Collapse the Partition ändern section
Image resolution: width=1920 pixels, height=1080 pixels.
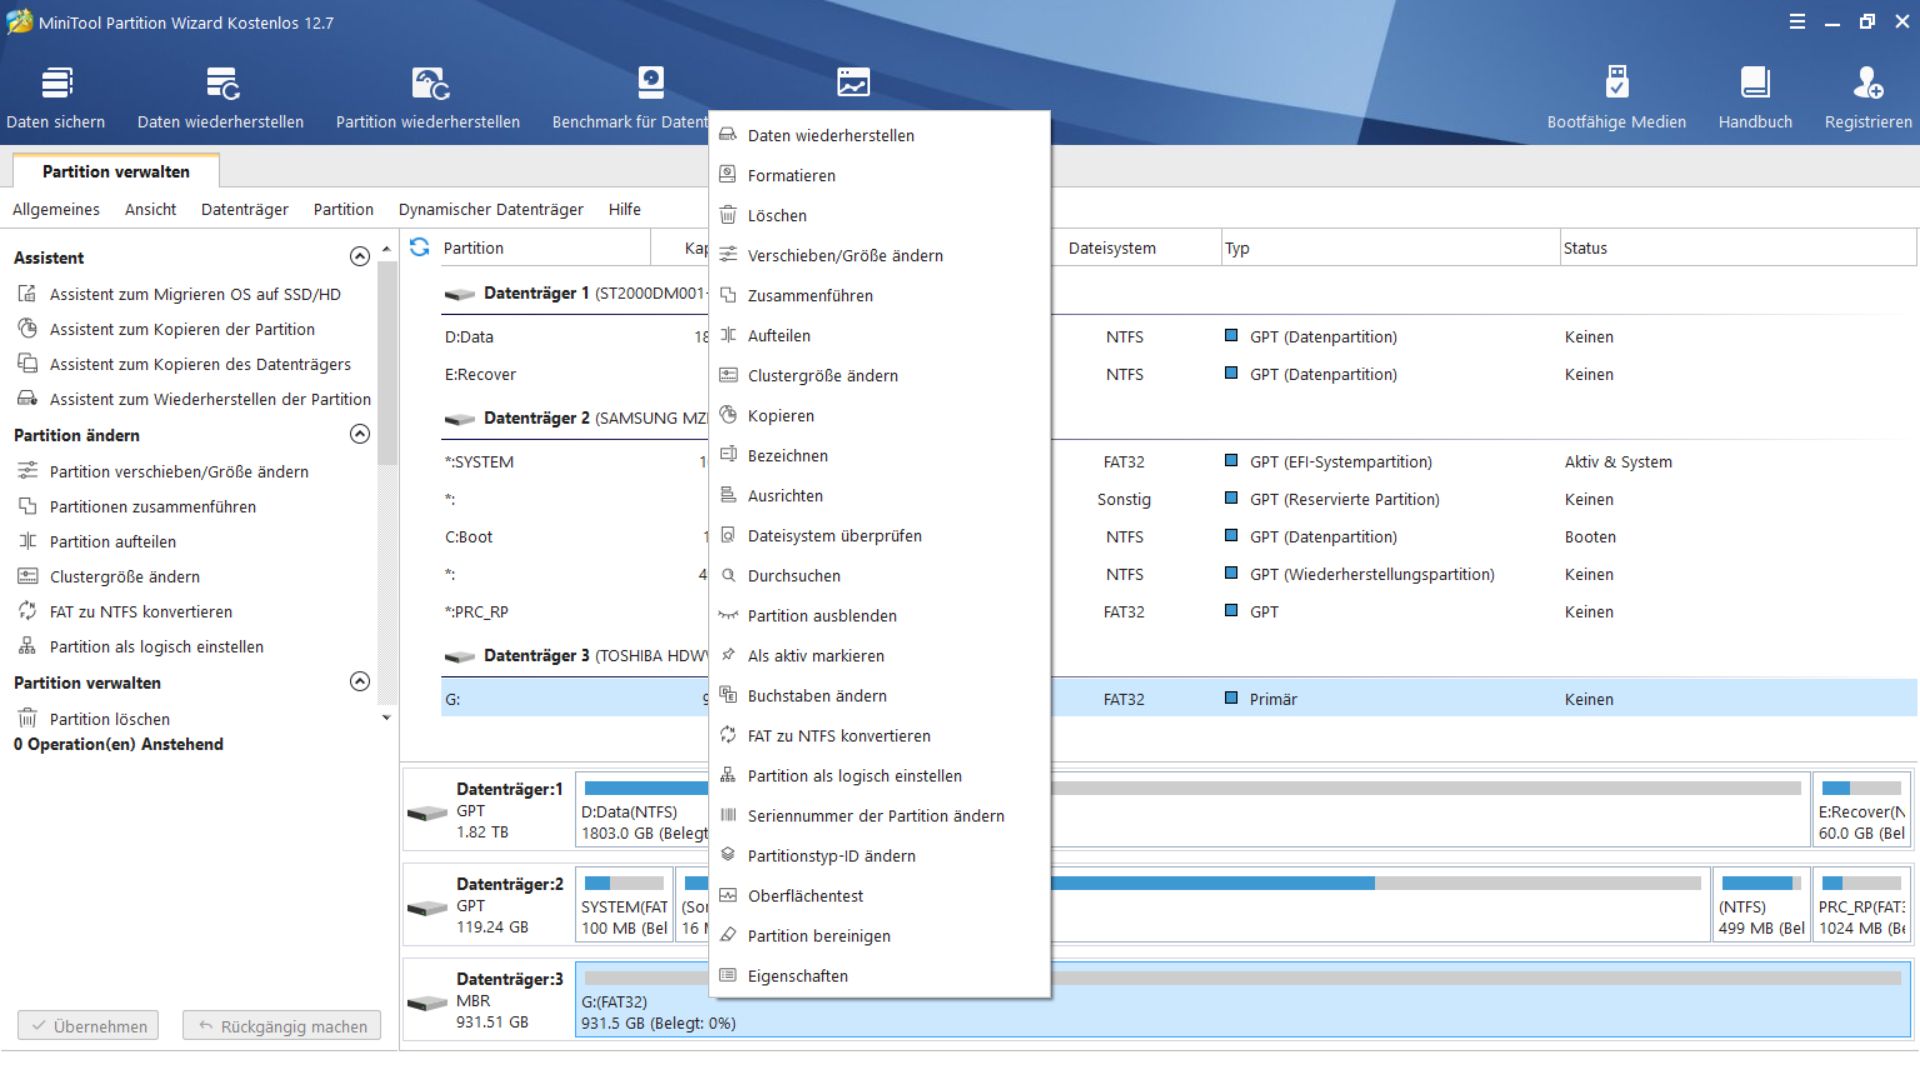point(360,434)
